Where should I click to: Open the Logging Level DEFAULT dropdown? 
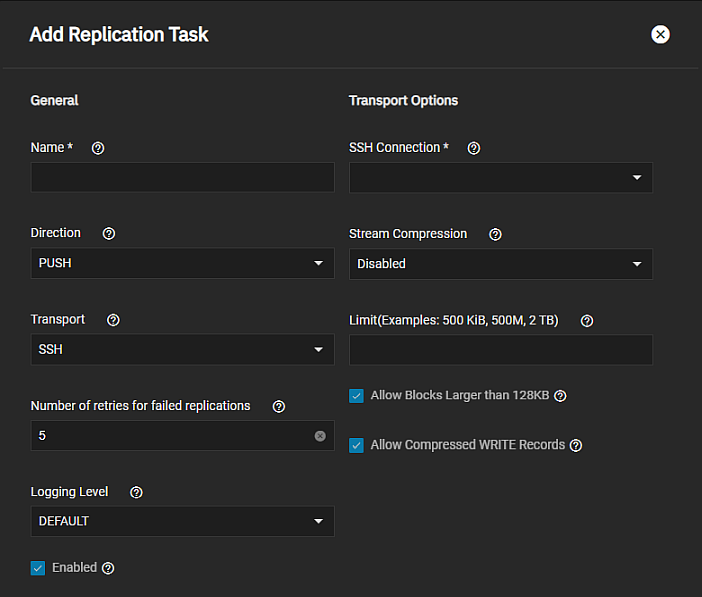coord(182,521)
